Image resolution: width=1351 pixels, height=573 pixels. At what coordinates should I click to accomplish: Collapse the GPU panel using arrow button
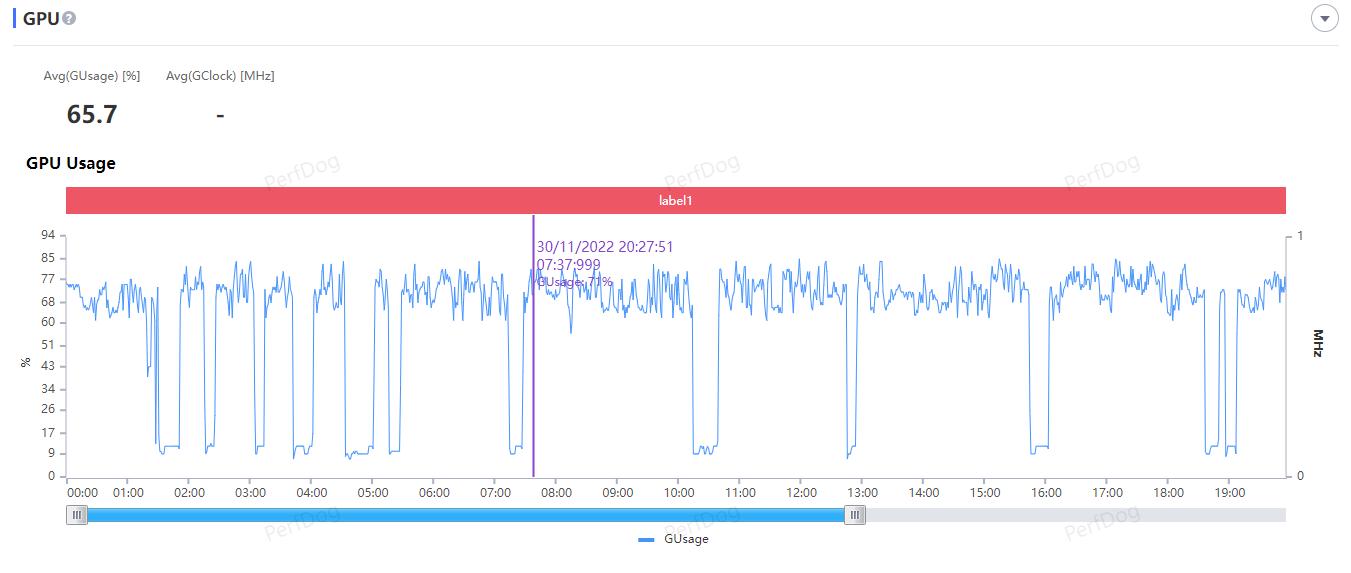[1324, 19]
